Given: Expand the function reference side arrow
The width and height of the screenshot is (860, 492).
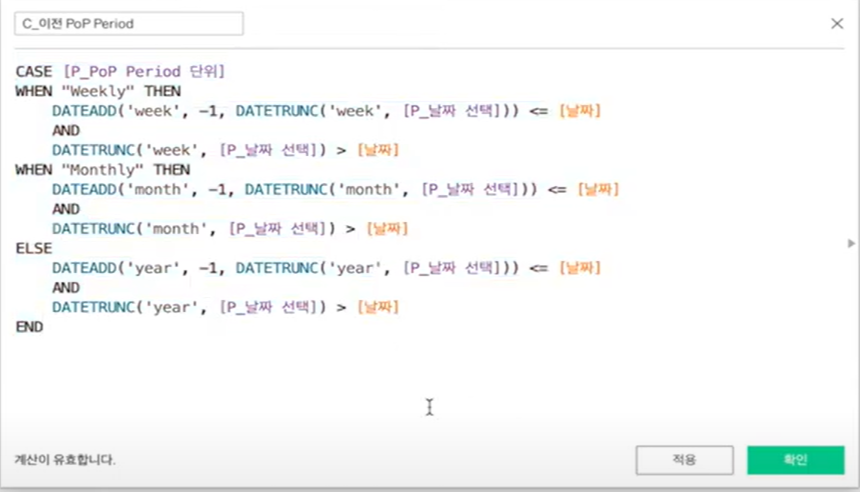Looking at the screenshot, I should pyautogui.click(x=851, y=243).
